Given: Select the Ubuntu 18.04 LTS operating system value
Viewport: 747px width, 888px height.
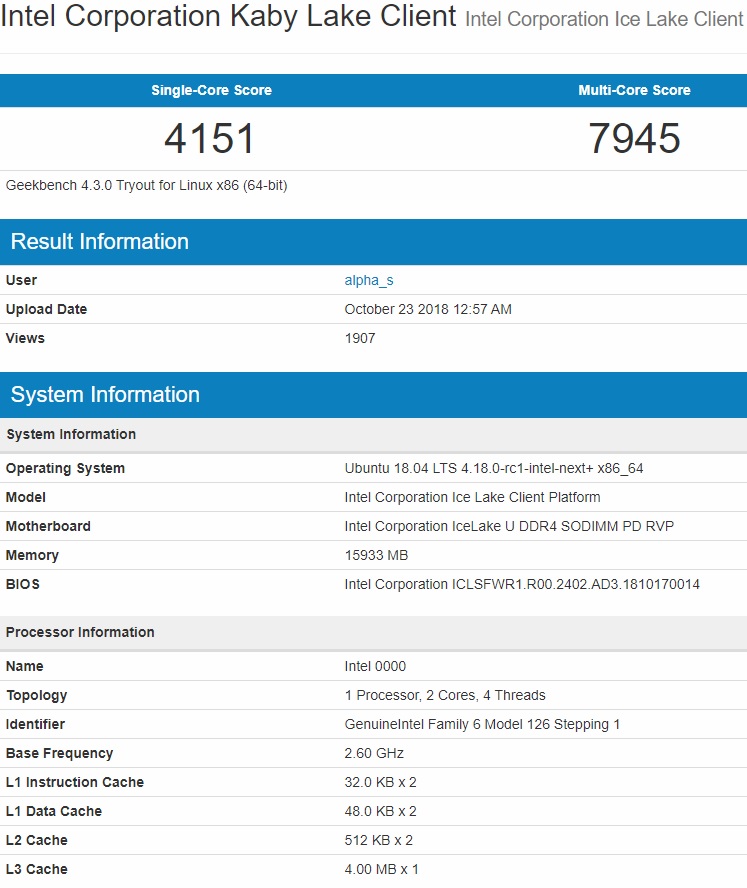Looking at the screenshot, I should click(x=494, y=468).
